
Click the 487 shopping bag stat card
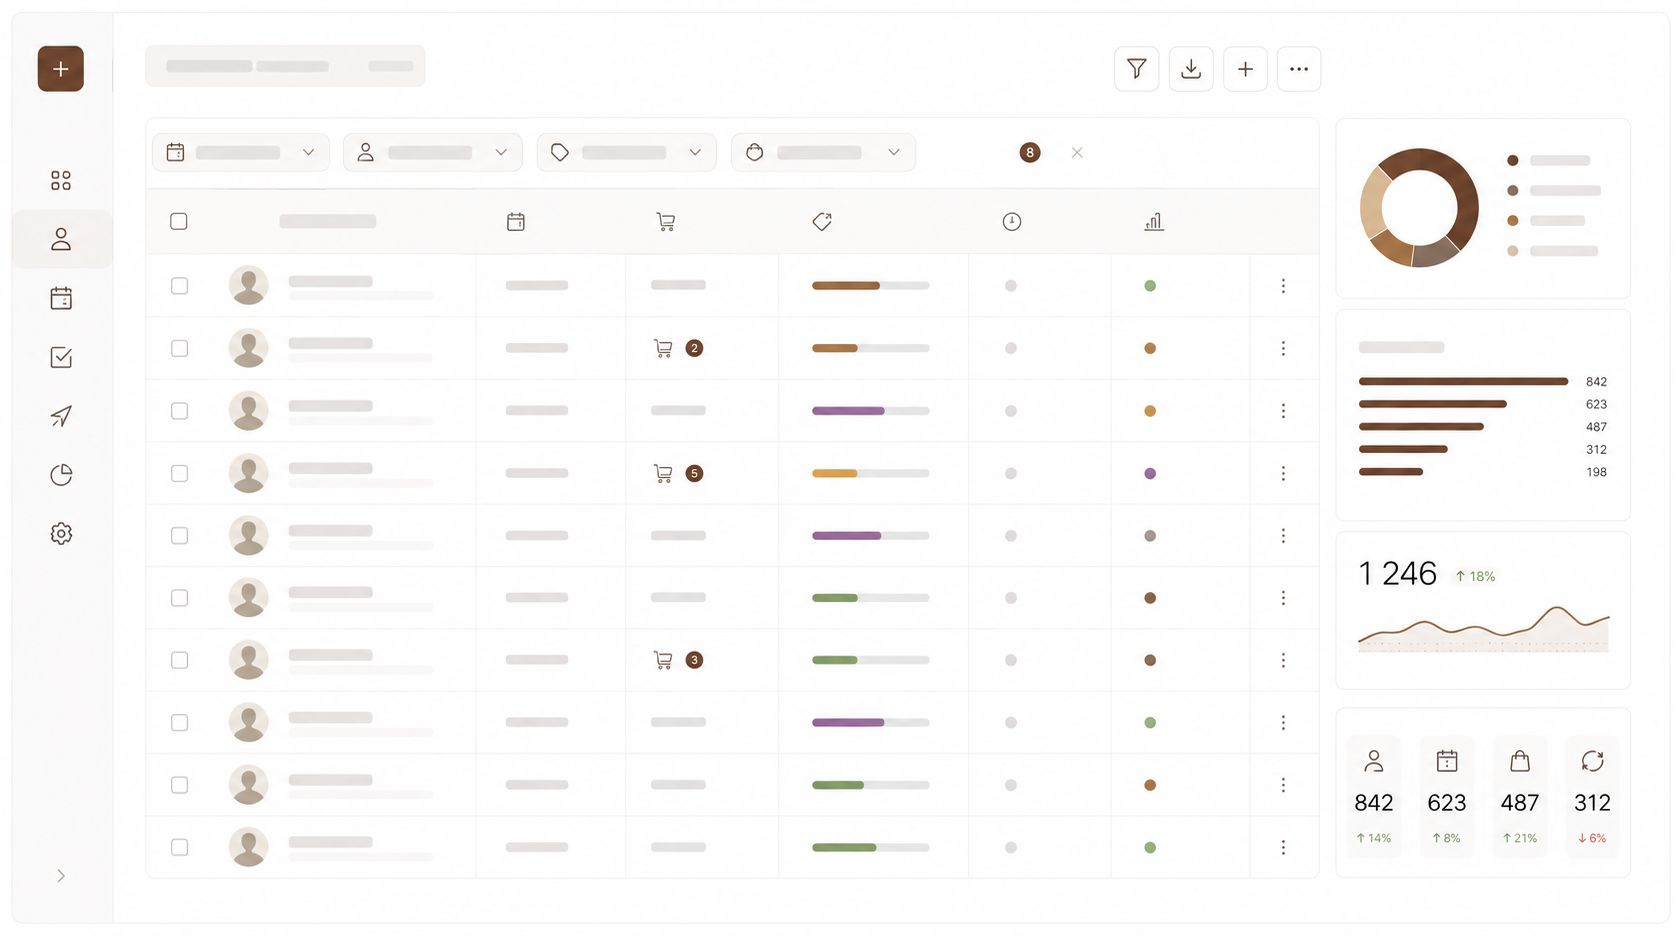tap(1520, 797)
